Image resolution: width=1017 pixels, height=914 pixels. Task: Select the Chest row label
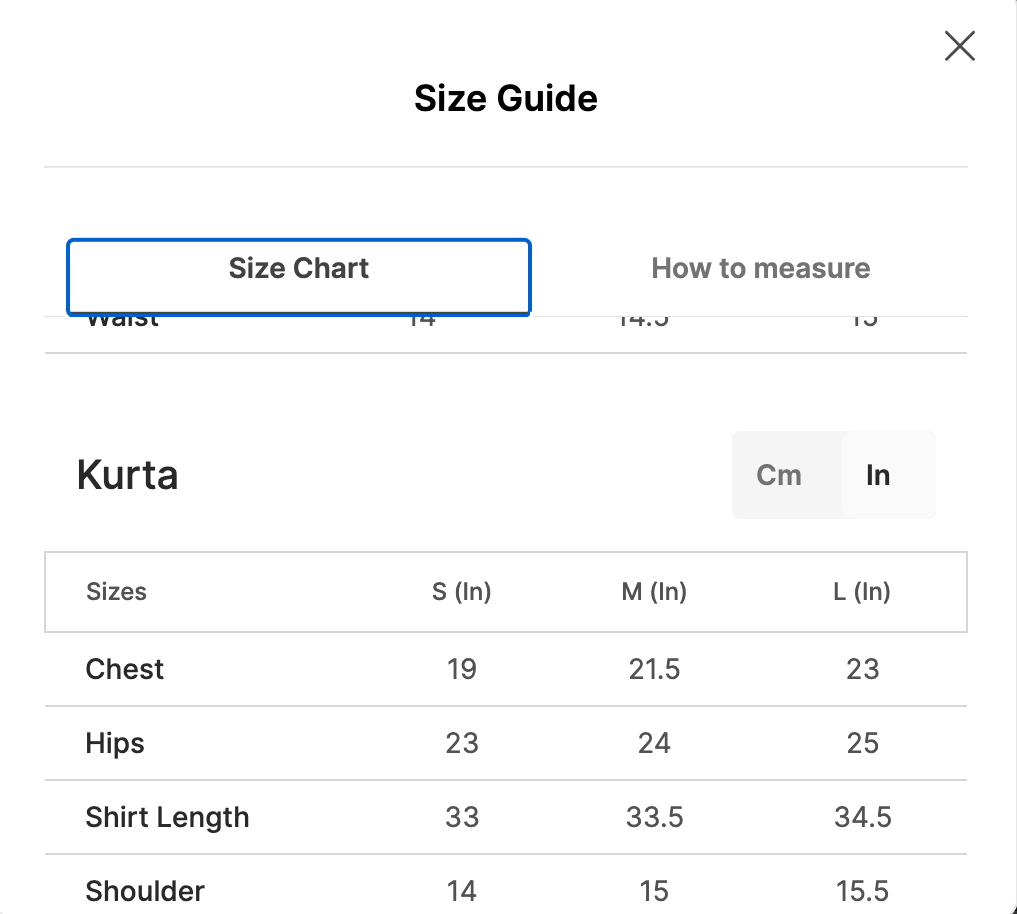(x=125, y=669)
